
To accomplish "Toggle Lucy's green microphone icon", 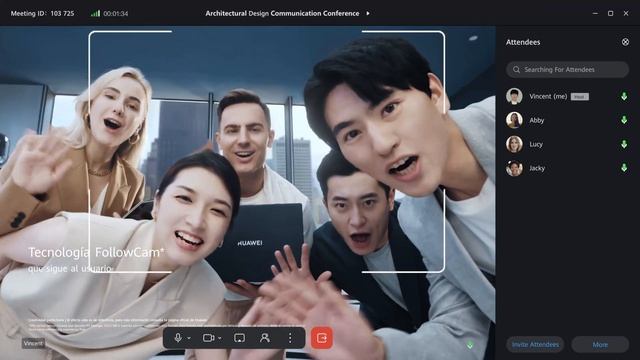I will [624, 144].
